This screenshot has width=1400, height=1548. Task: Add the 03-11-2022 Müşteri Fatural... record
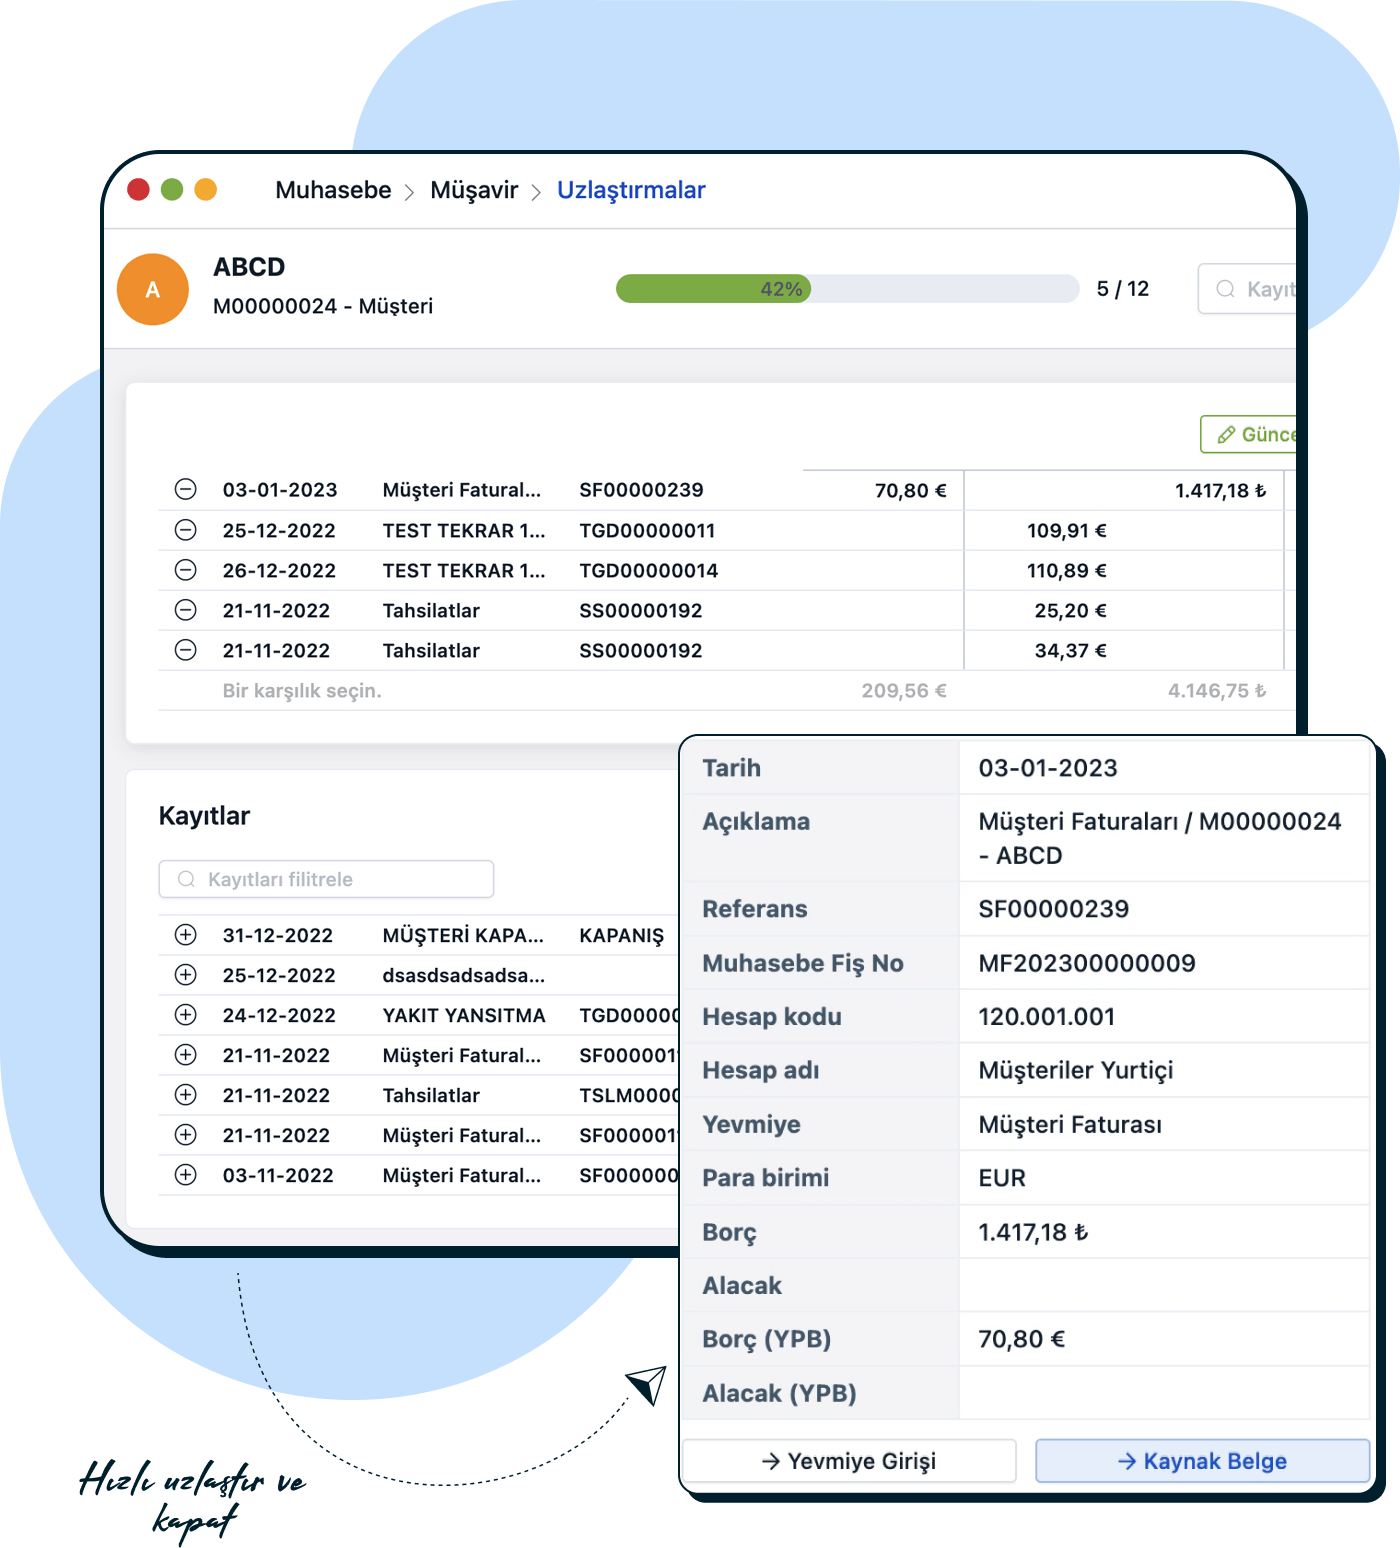click(x=186, y=1175)
